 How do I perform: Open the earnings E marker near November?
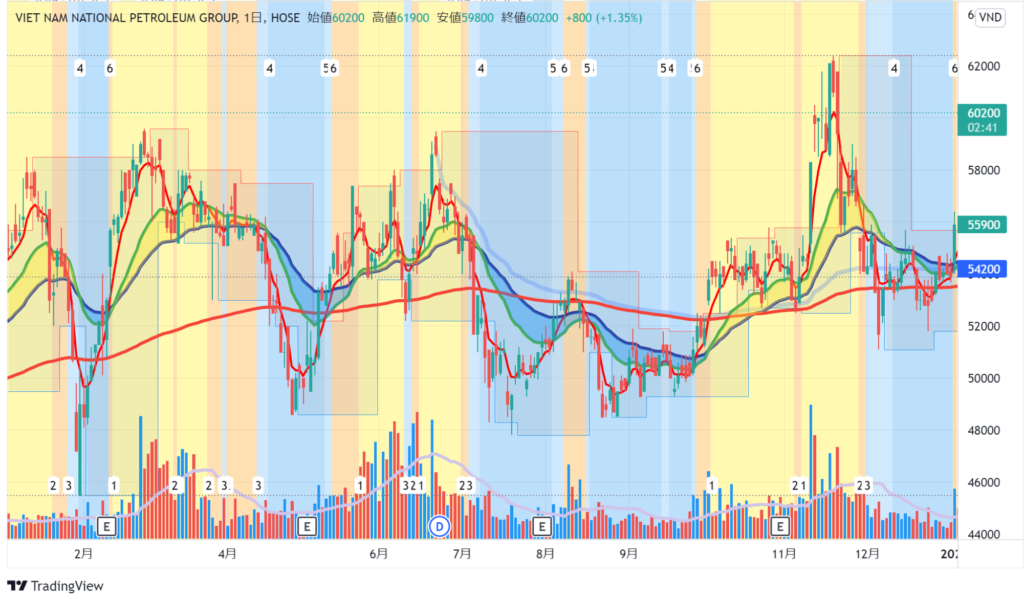779,526
